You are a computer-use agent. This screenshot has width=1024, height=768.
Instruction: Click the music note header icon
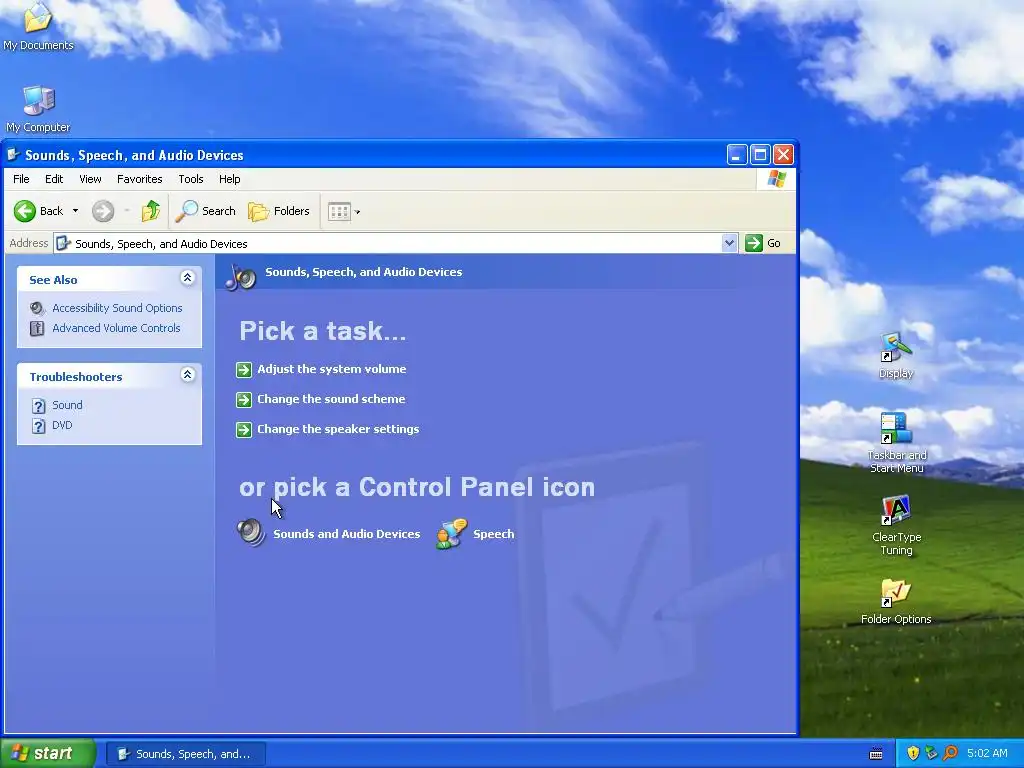pos(241,278)
